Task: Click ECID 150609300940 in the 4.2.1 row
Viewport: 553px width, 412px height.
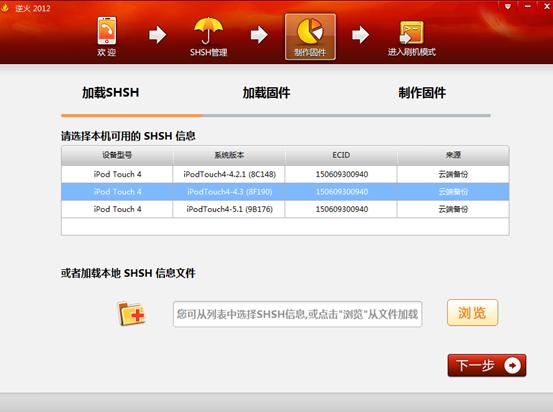Action: point(342,174)
